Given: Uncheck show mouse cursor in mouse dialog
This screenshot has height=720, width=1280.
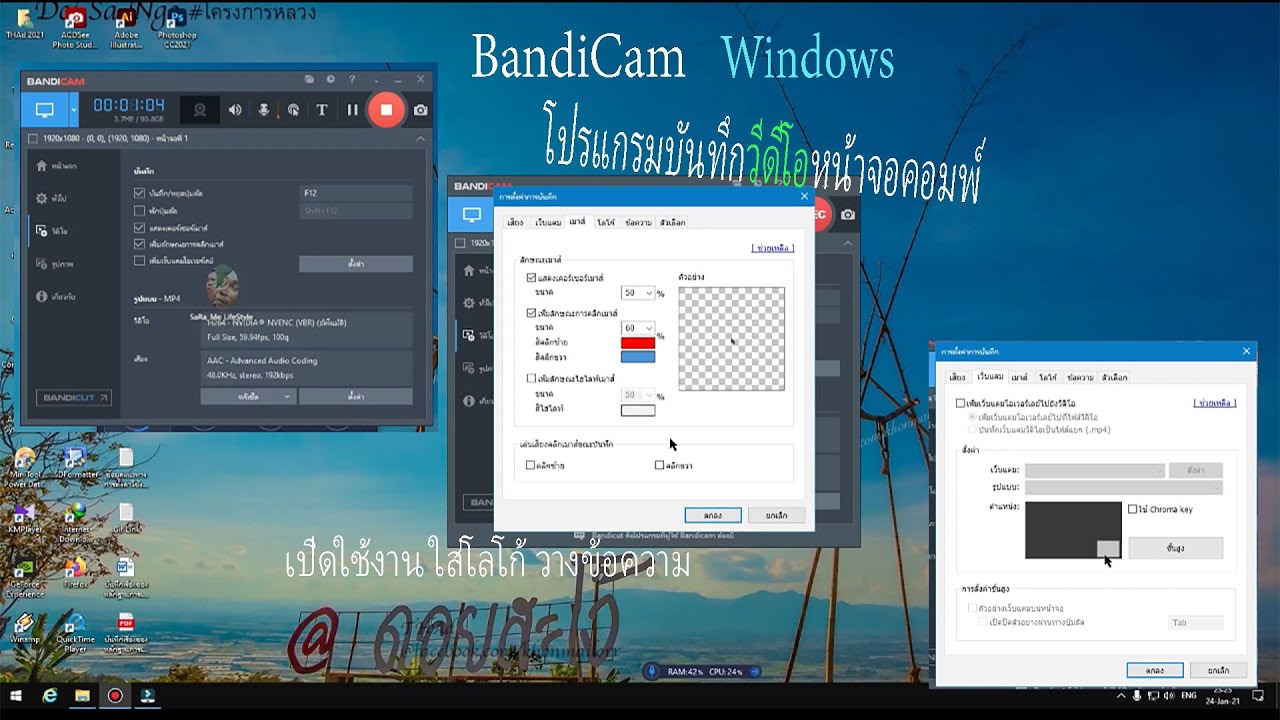Looking at the screenshot, I should [531, 277].
